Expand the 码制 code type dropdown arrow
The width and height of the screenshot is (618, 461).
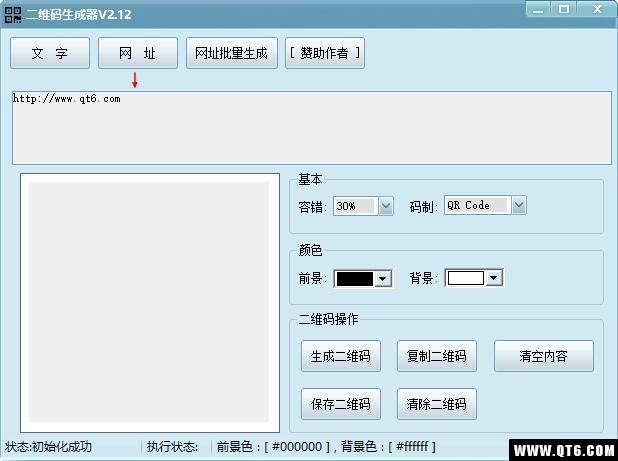(x=519, y=205)
